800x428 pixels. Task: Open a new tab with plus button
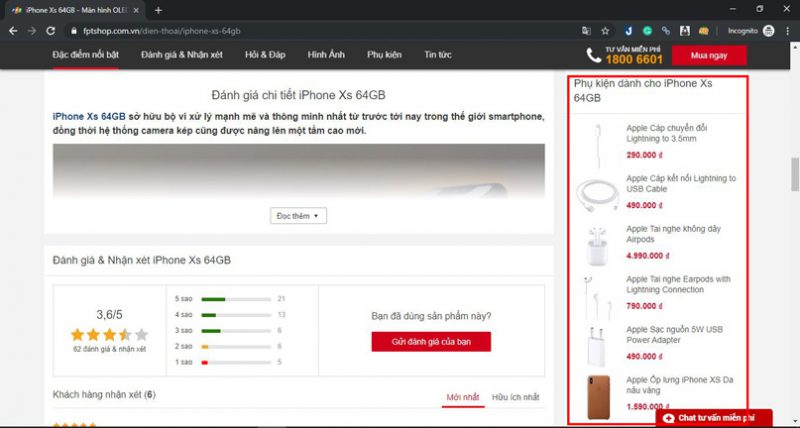(158, 10)
